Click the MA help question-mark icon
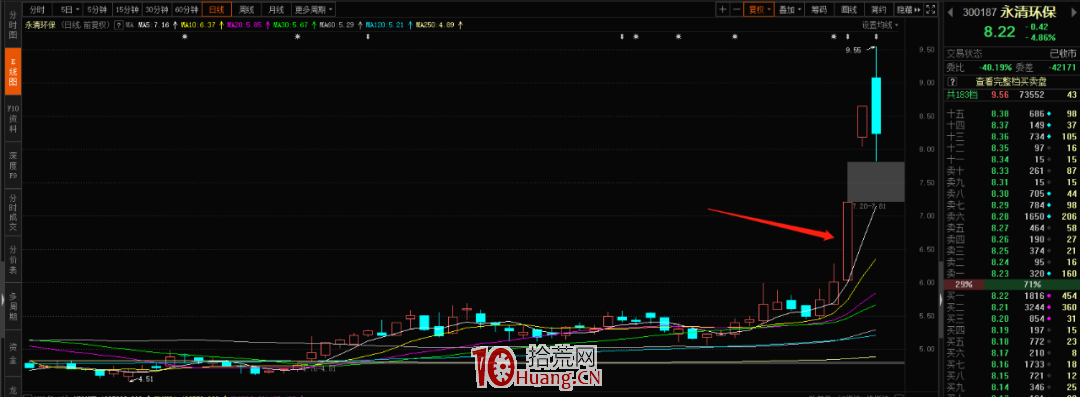1080x397 pixels. click(x=119, y=25)
